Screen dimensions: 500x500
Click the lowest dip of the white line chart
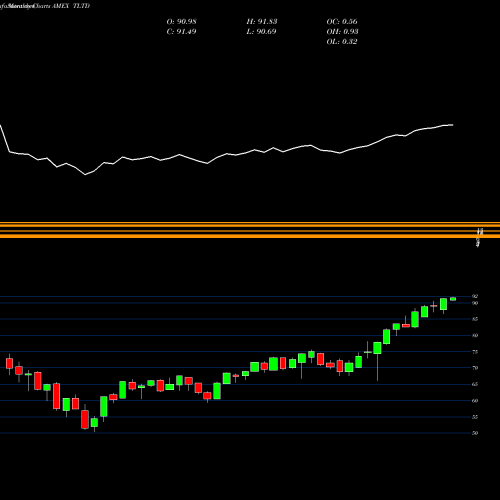[x=85, y=174]
